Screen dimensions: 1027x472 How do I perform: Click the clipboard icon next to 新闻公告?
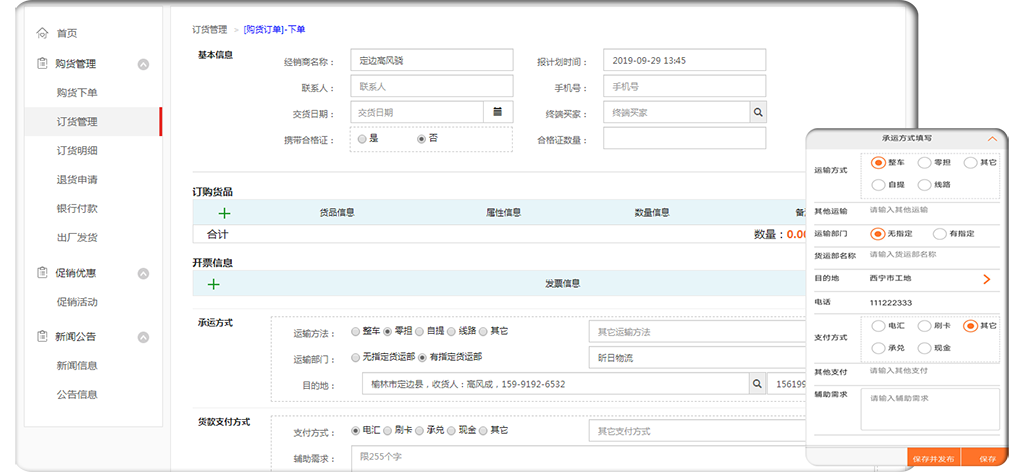[42, 337]
